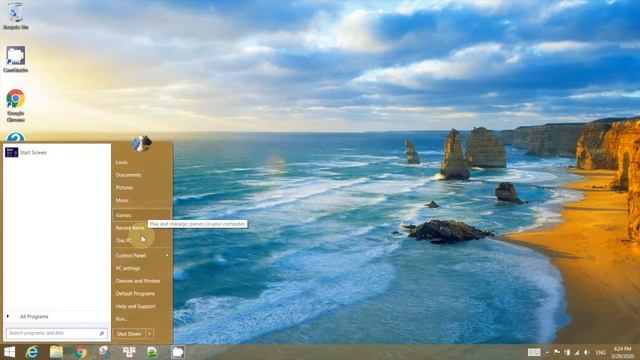Open the touch keyboard tray icon

coord(534,352)
